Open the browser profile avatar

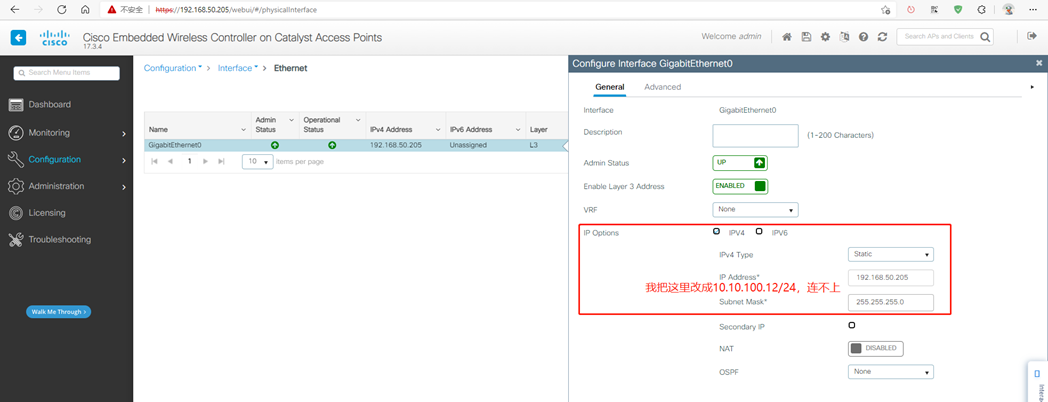click(1008, 10)
